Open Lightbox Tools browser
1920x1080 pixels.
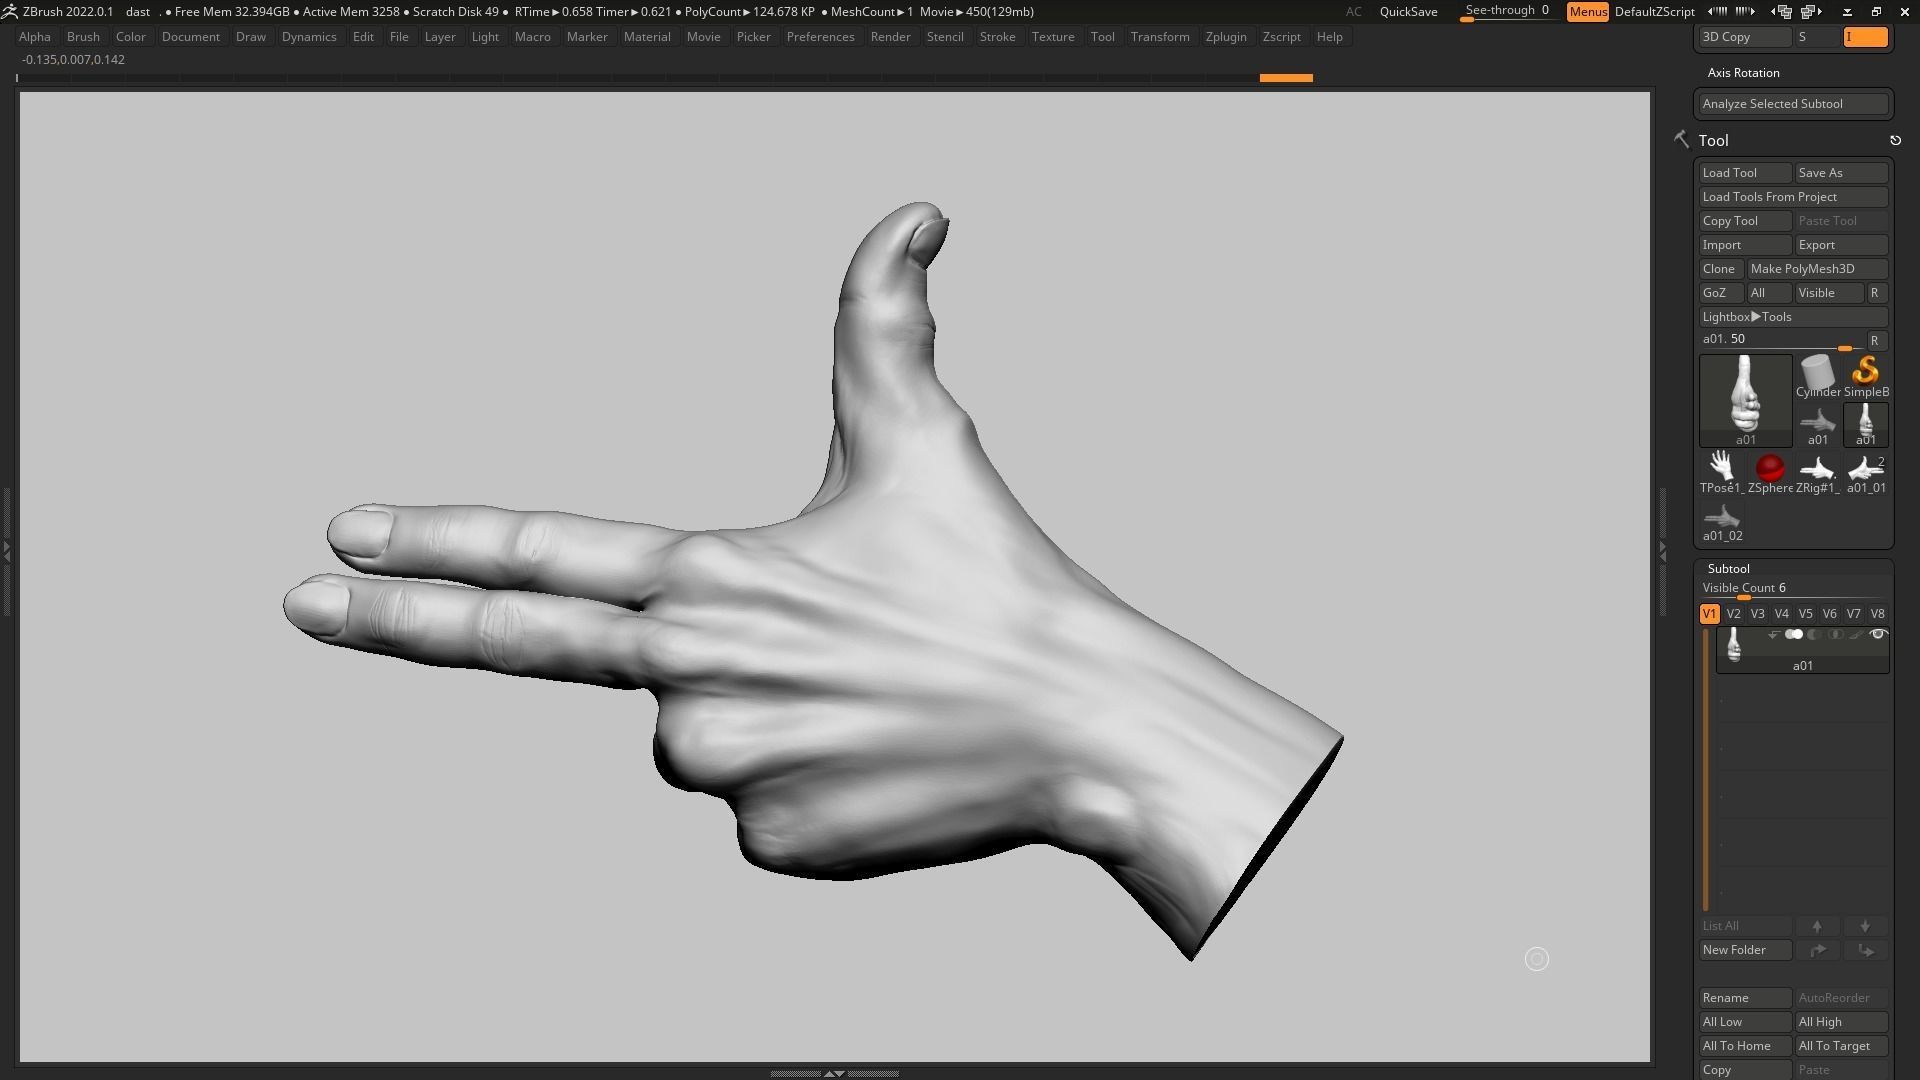point(1793,317)
